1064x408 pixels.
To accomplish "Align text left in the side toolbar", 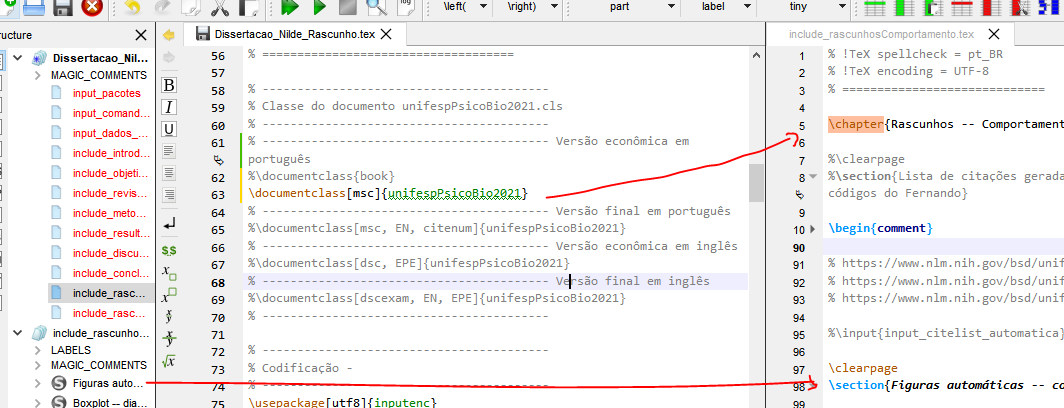I will click(x=169, y=151).
